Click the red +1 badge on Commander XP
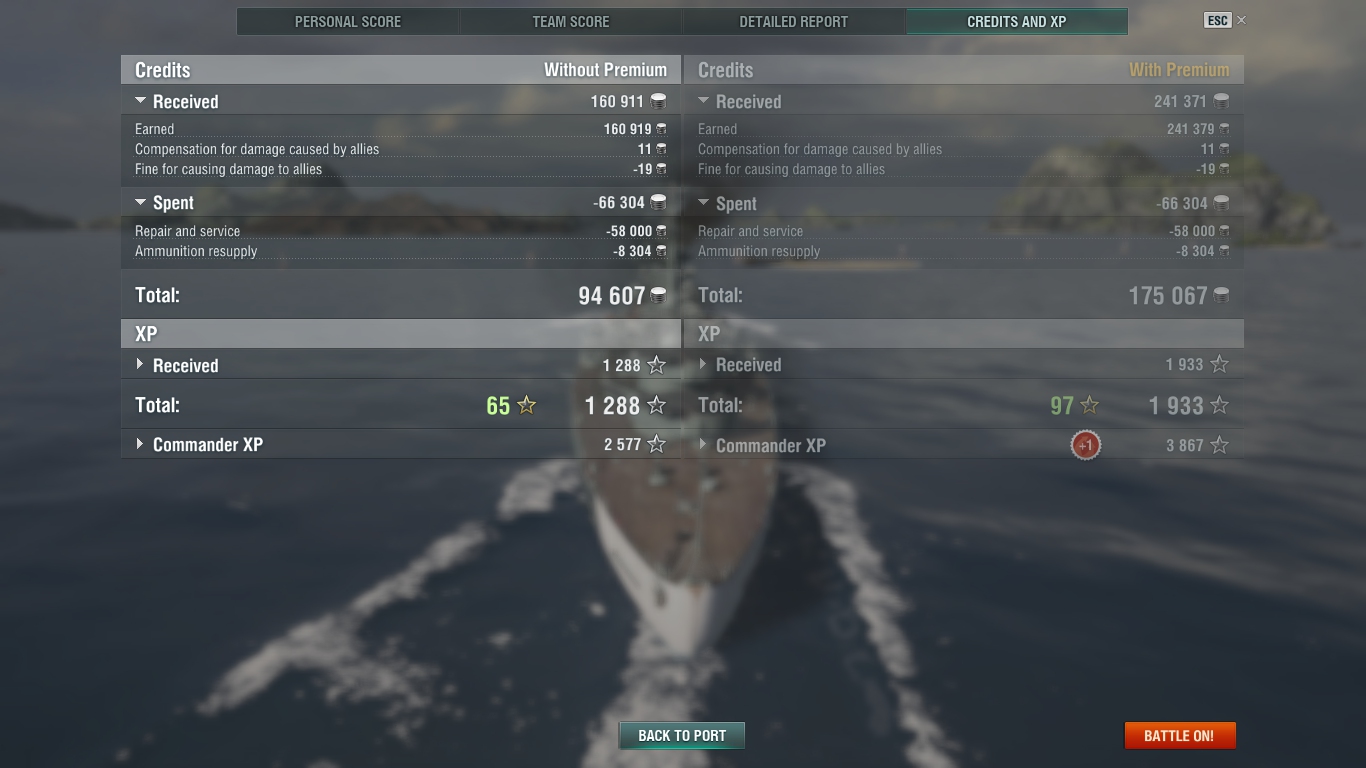The width and height of the screenshot is (1366, 768). point(1086,445)
